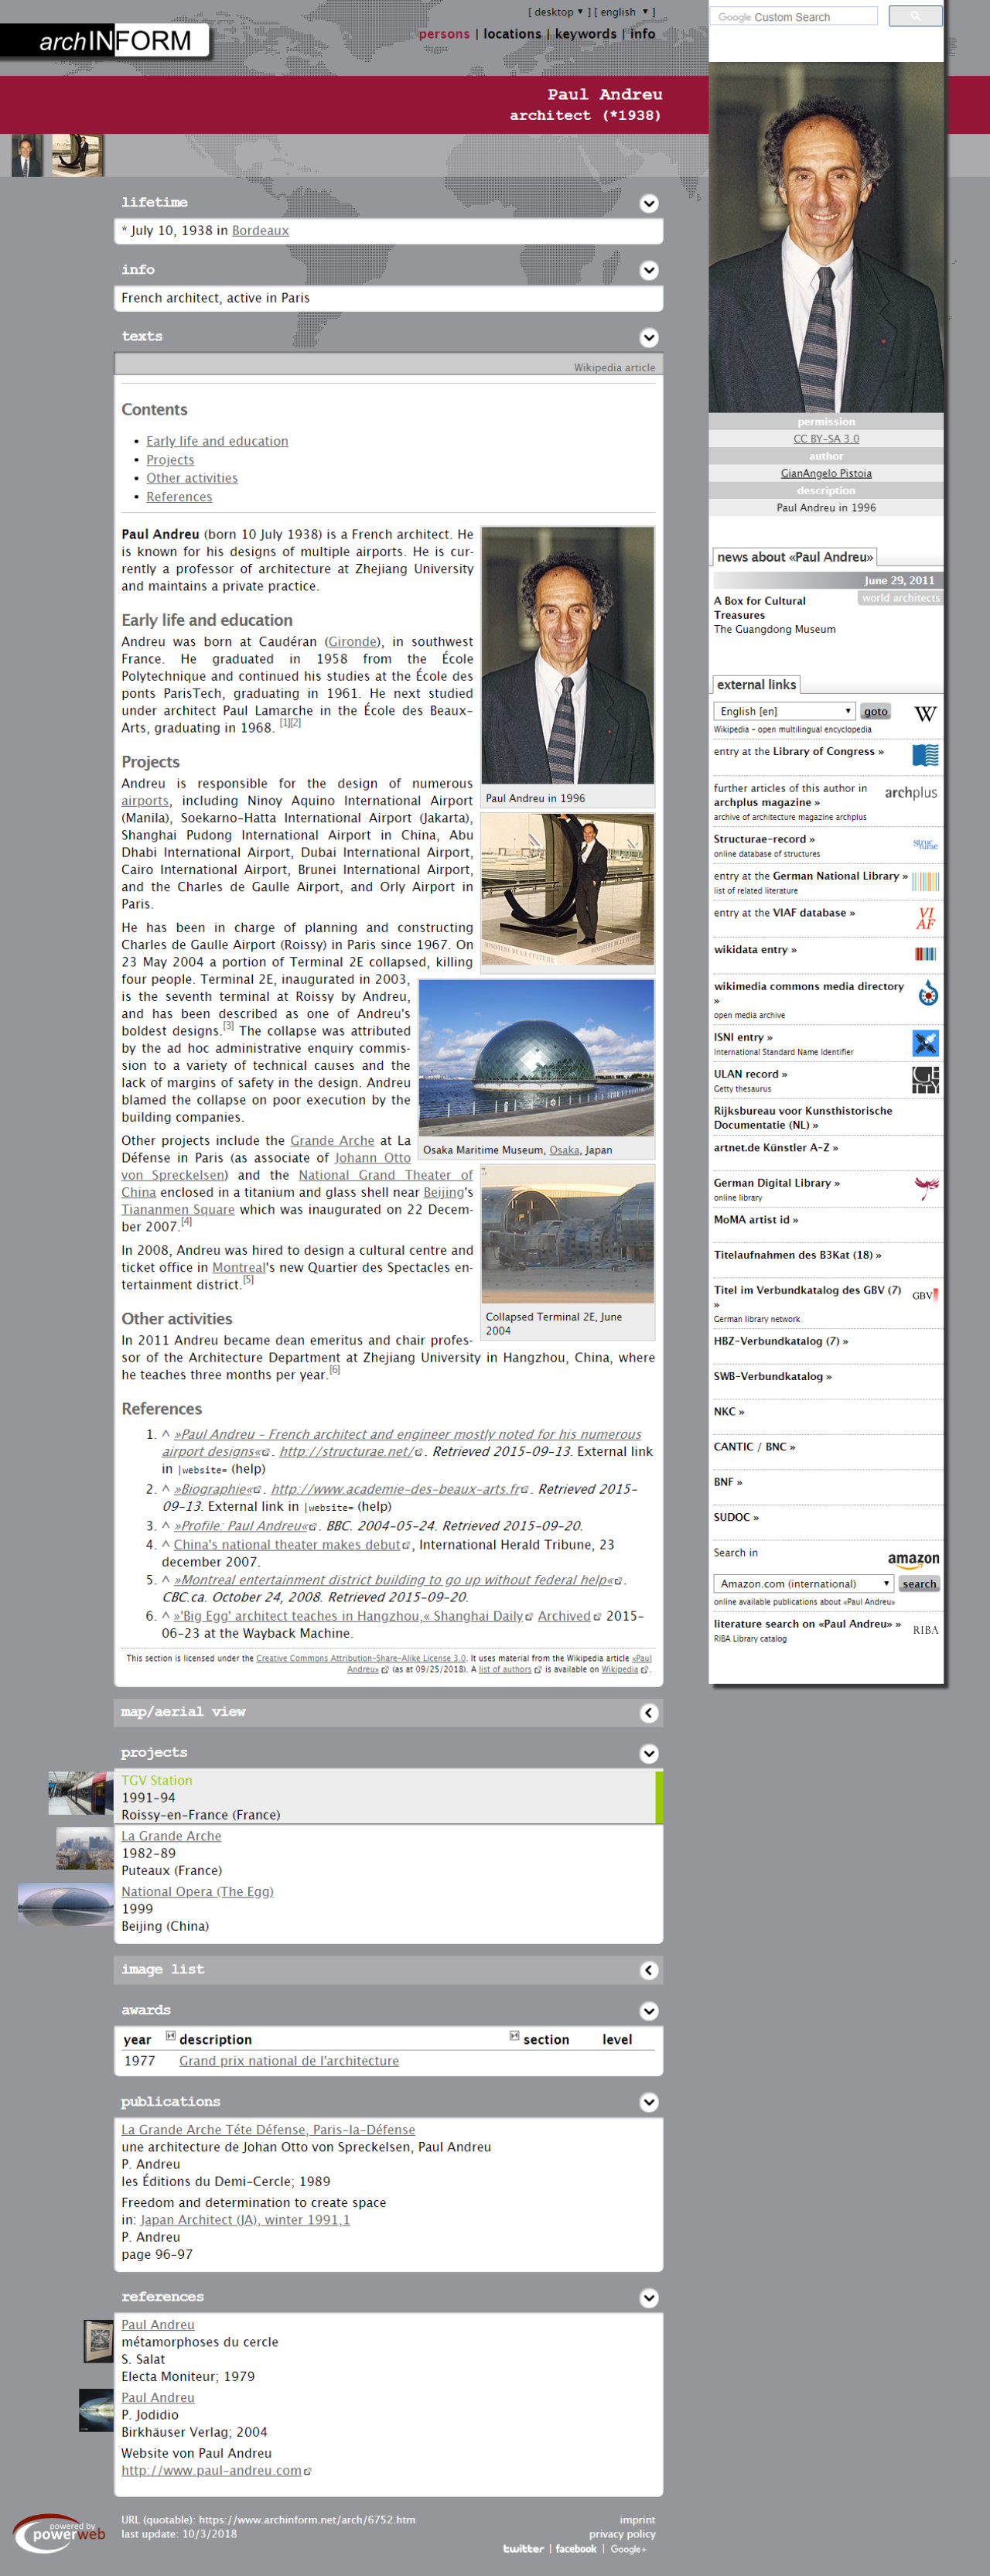Collapse the awards section
Viewport: 990px width, 2576px height.
[x=649, y=2011]
